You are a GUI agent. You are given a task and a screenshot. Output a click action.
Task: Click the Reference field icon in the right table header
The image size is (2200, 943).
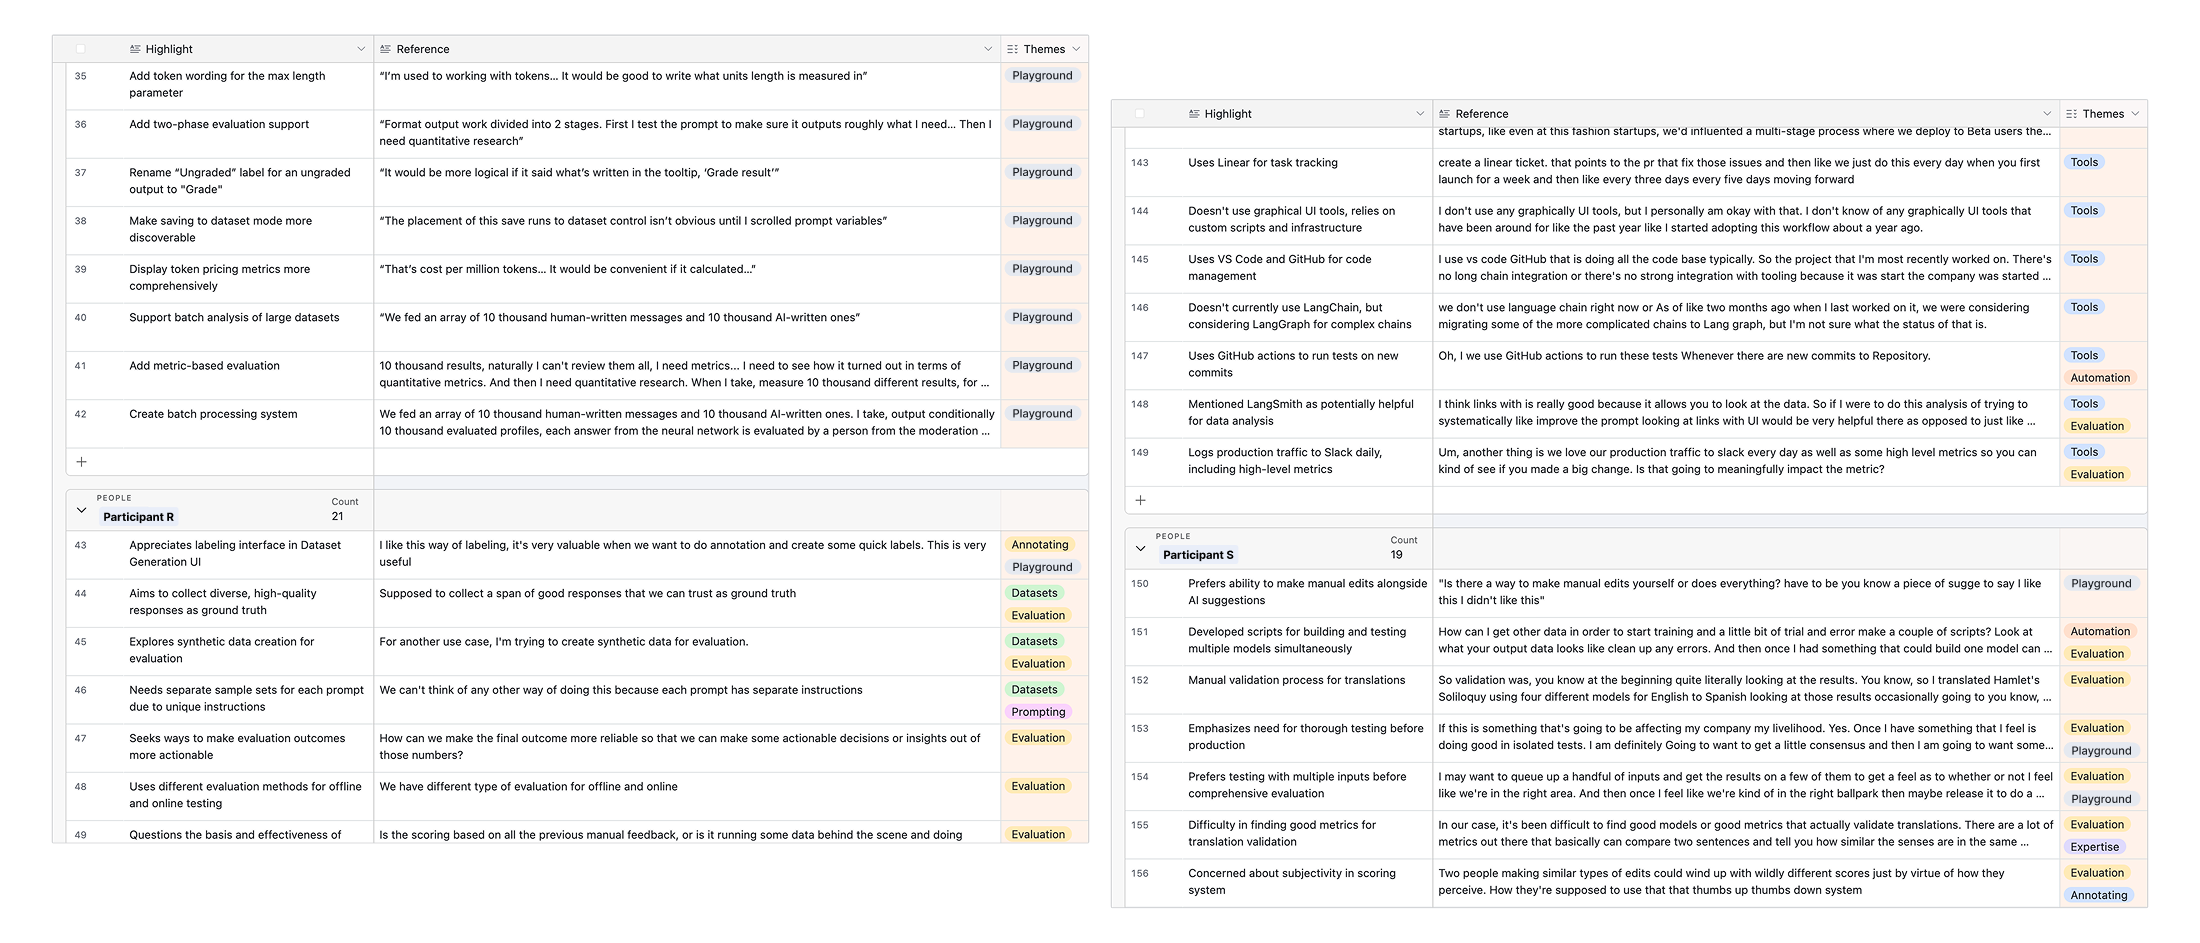[1444, 114]
